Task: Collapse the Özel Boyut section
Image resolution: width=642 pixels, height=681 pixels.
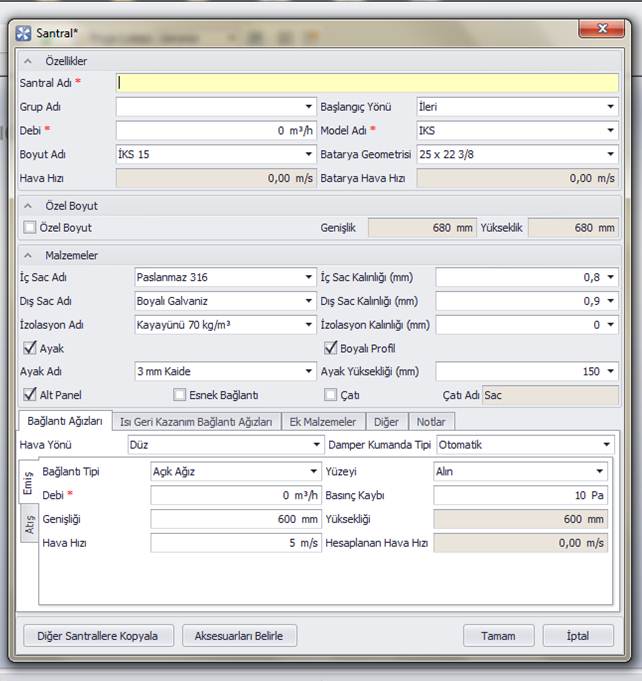Action: (28, 206)
